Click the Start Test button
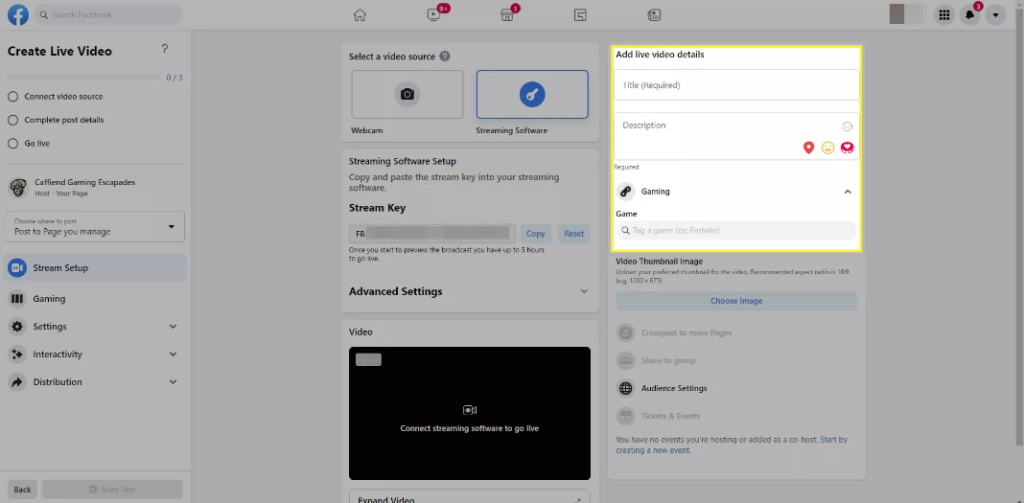 [x=112, y=489]
